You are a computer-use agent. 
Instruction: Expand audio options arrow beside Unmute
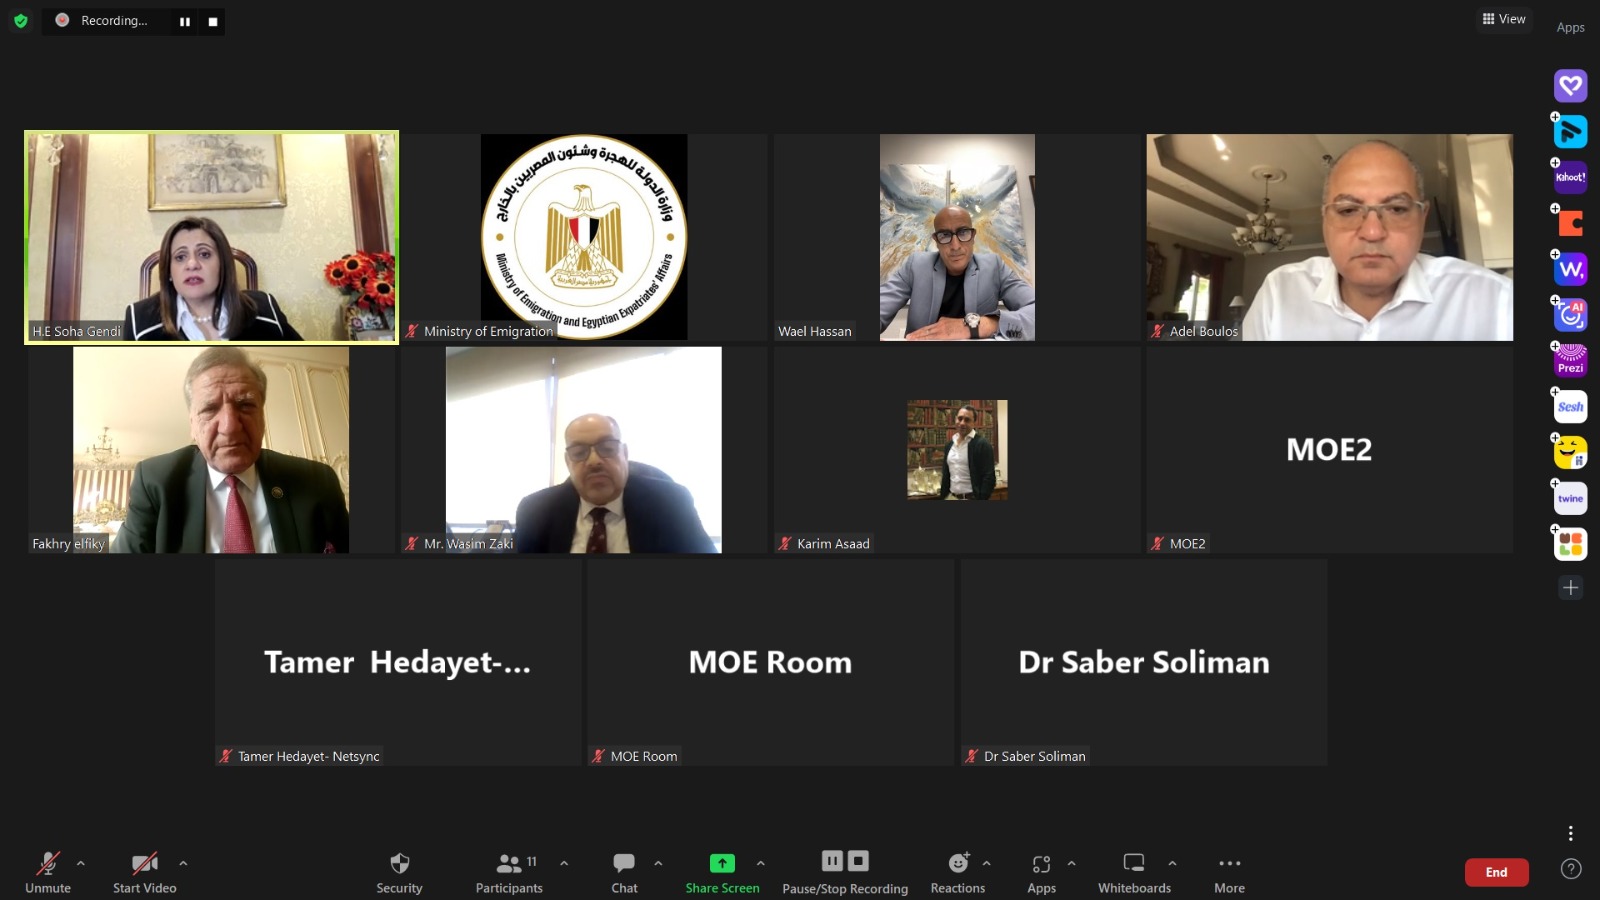point(81,863)
